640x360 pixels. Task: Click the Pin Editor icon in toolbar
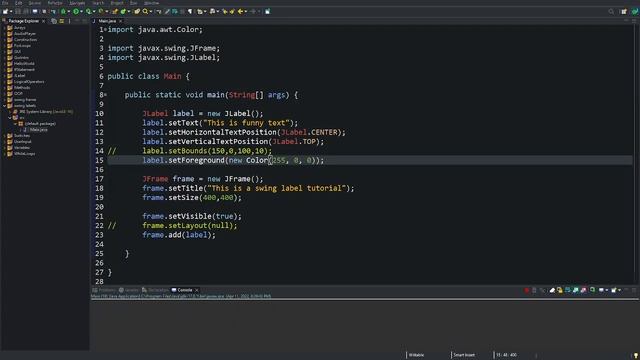[267, 11]
